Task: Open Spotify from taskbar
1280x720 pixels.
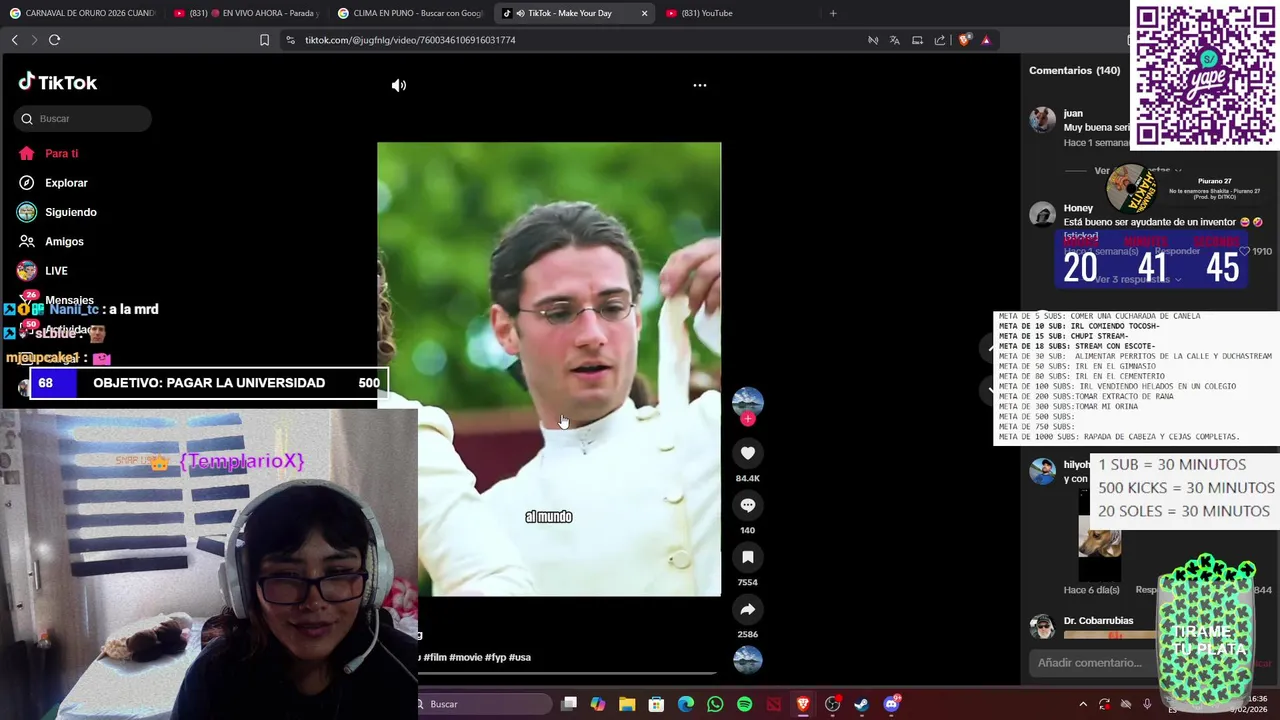Action: coord(744,704)
